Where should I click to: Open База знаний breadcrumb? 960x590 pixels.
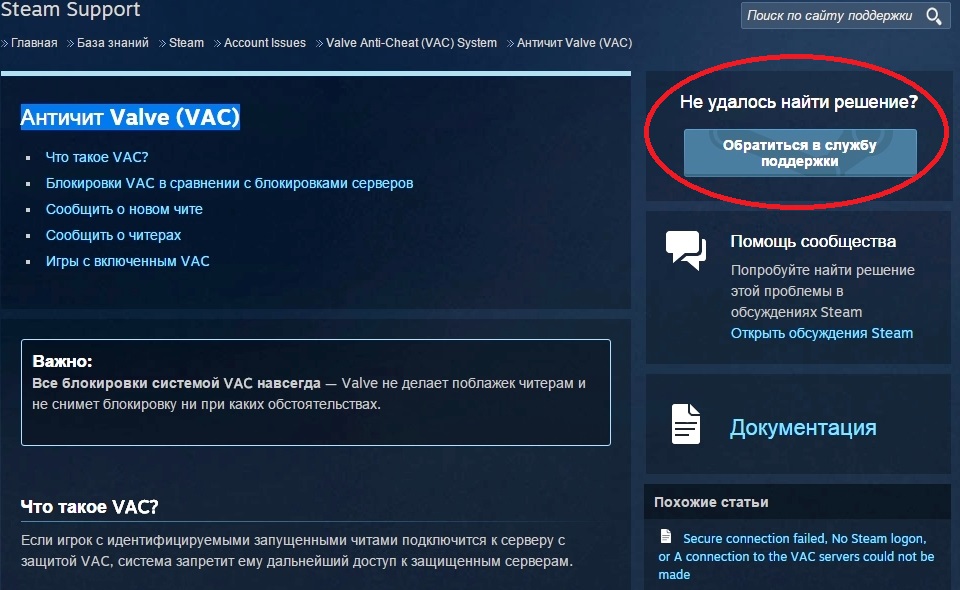[x=113, y=43]
